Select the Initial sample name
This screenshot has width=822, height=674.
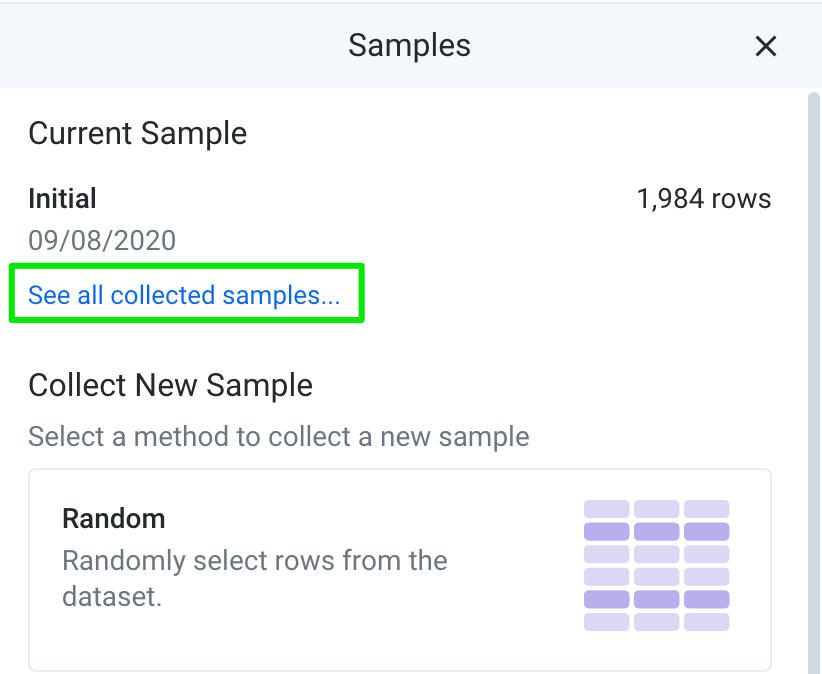click(62, 199)
